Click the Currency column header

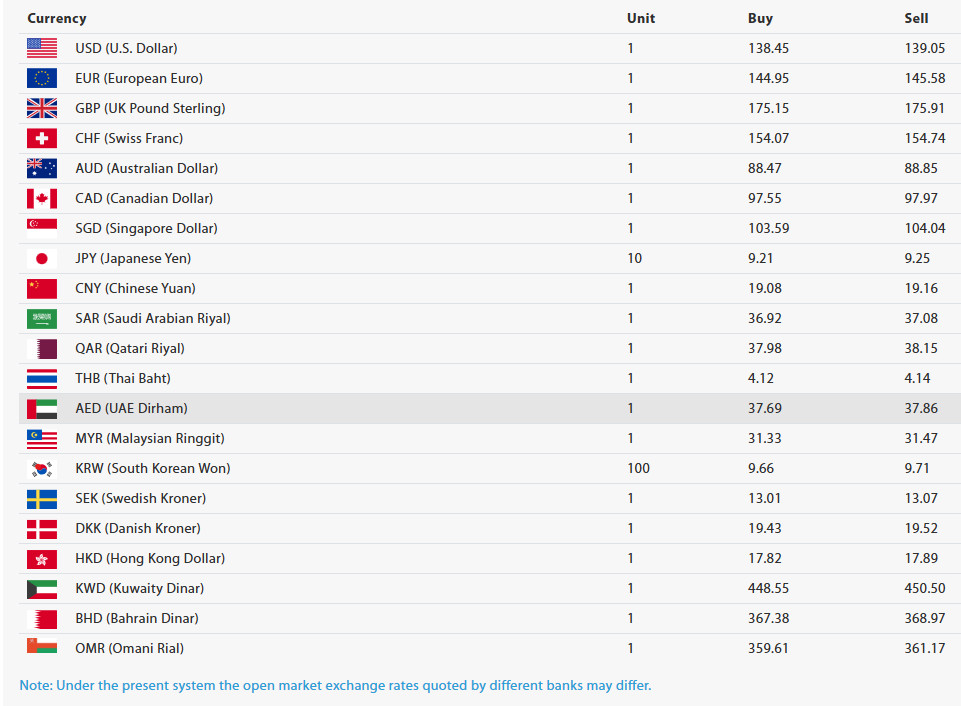pos(56,18)
